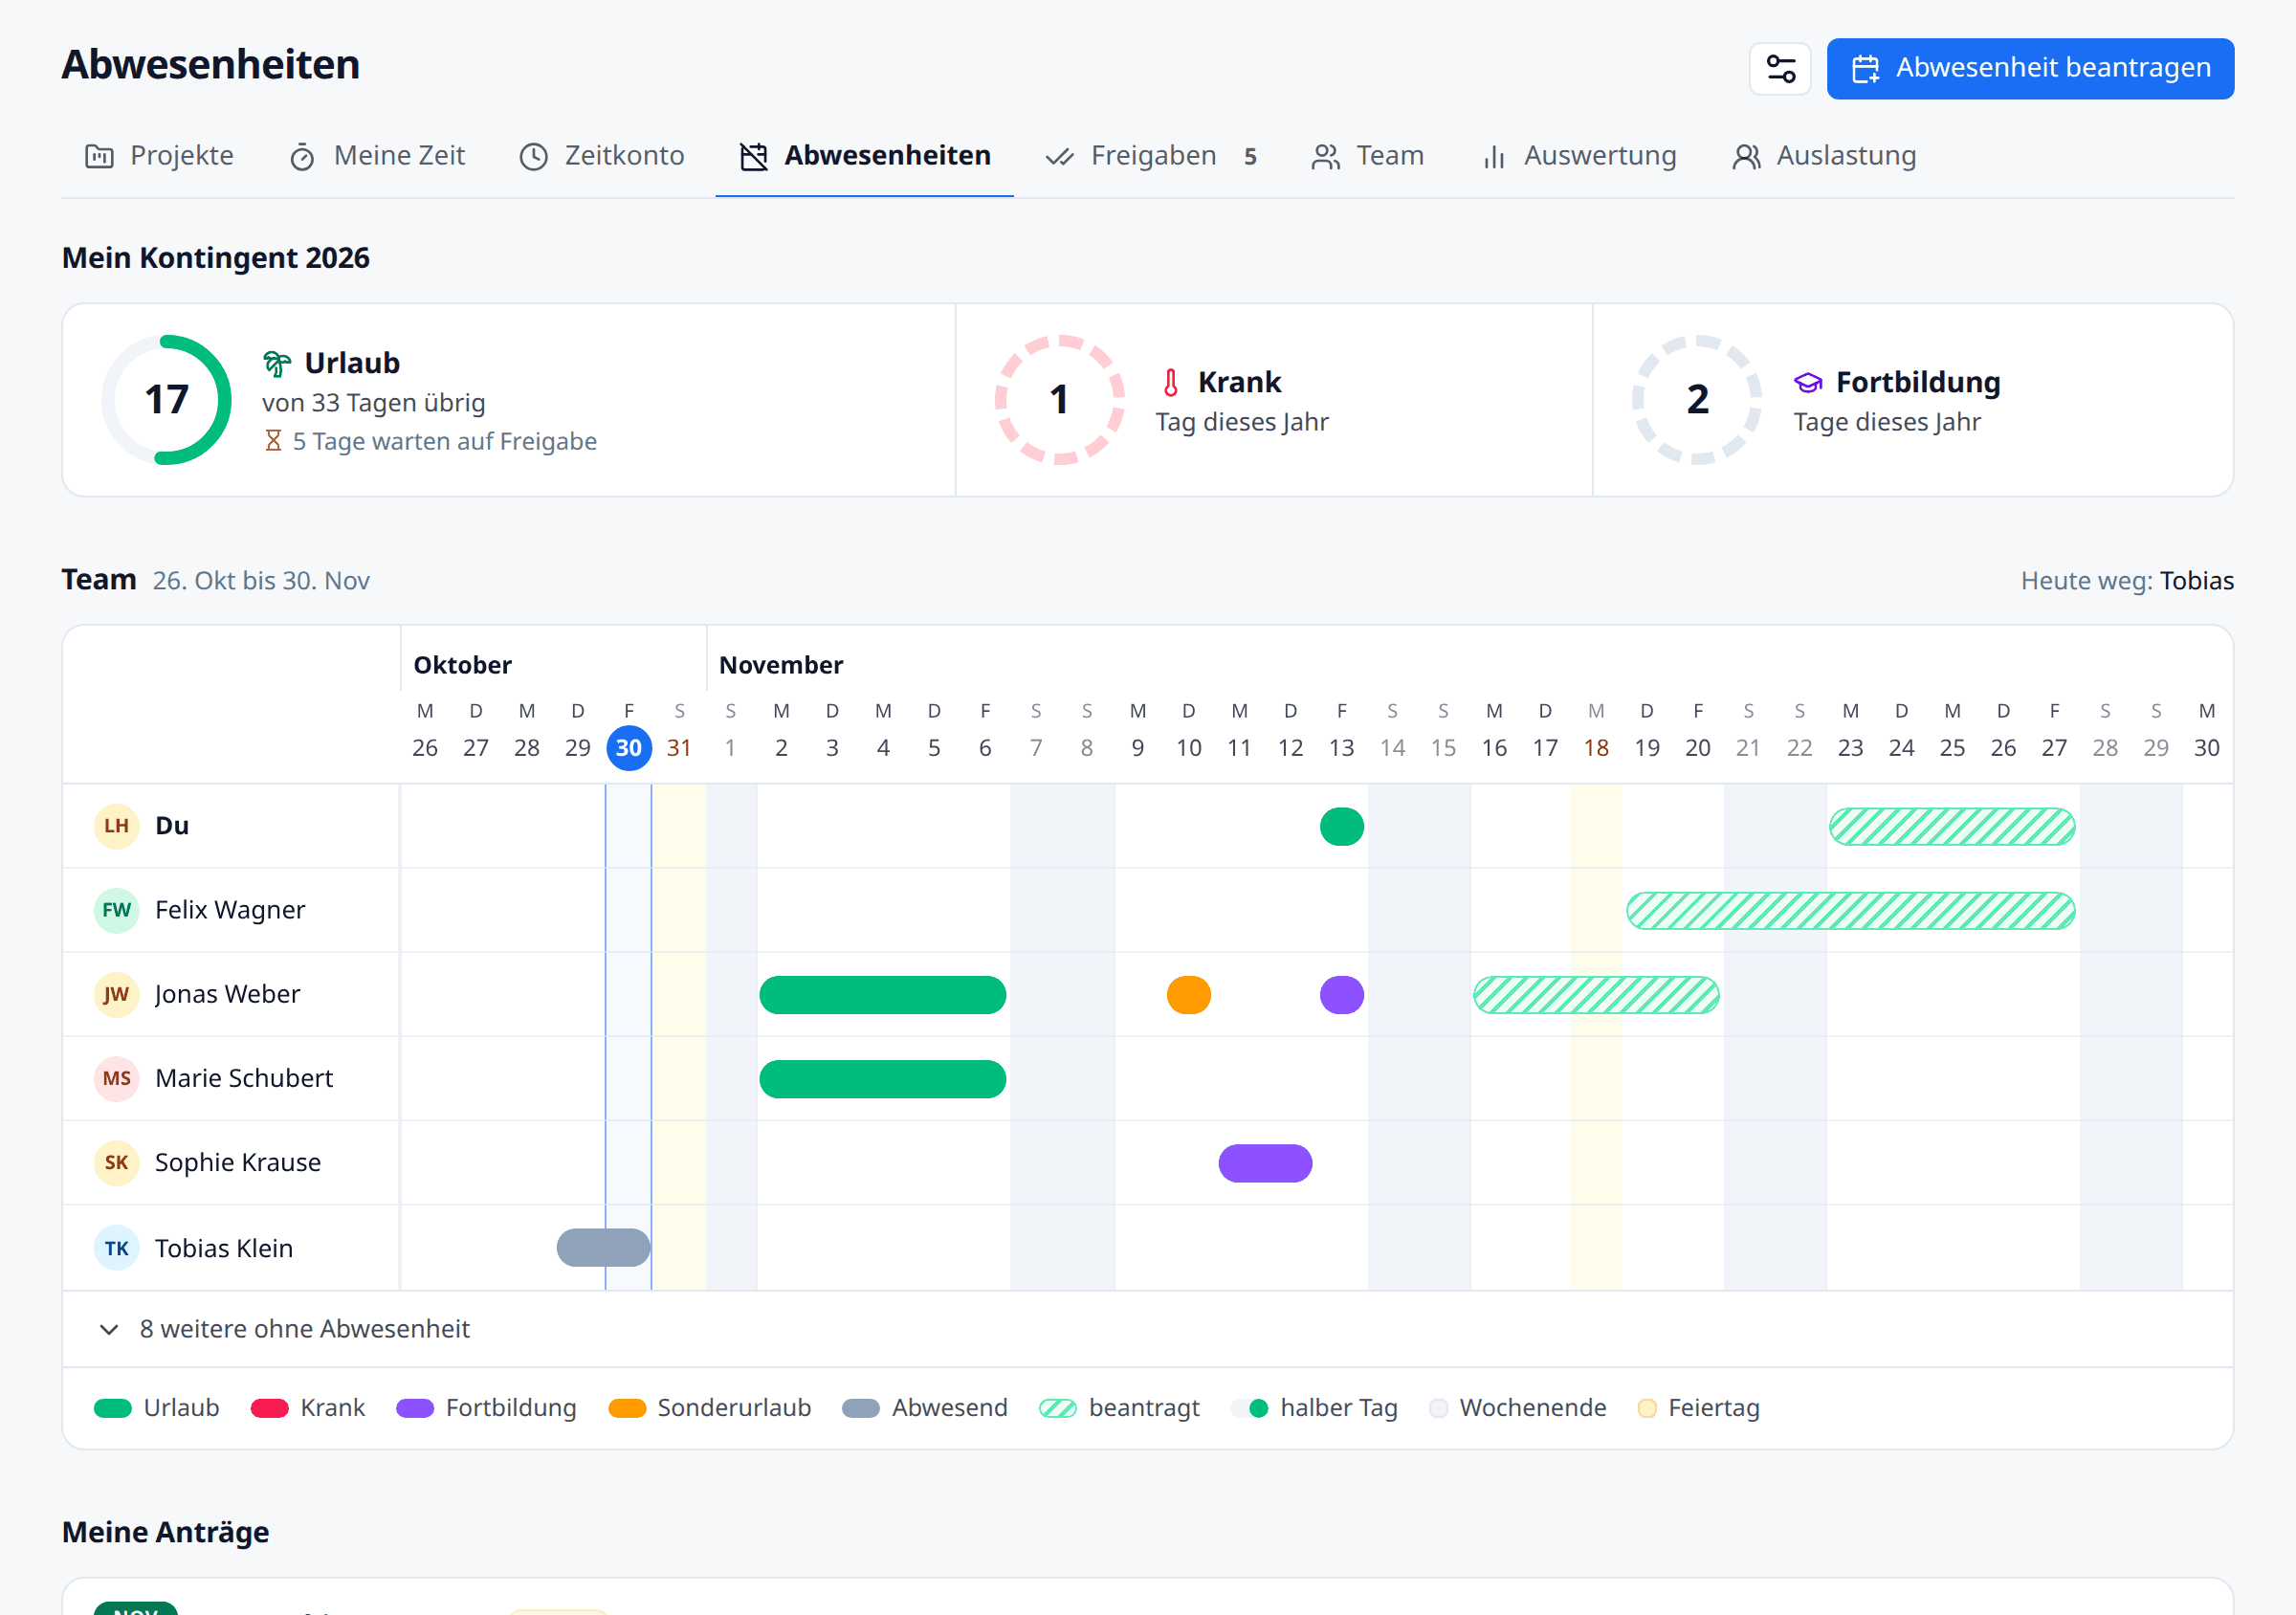Click your requested vacation bar Nov 23-27
The height and width of the screenshot is (1615, 2296).
coord(1952,827)
